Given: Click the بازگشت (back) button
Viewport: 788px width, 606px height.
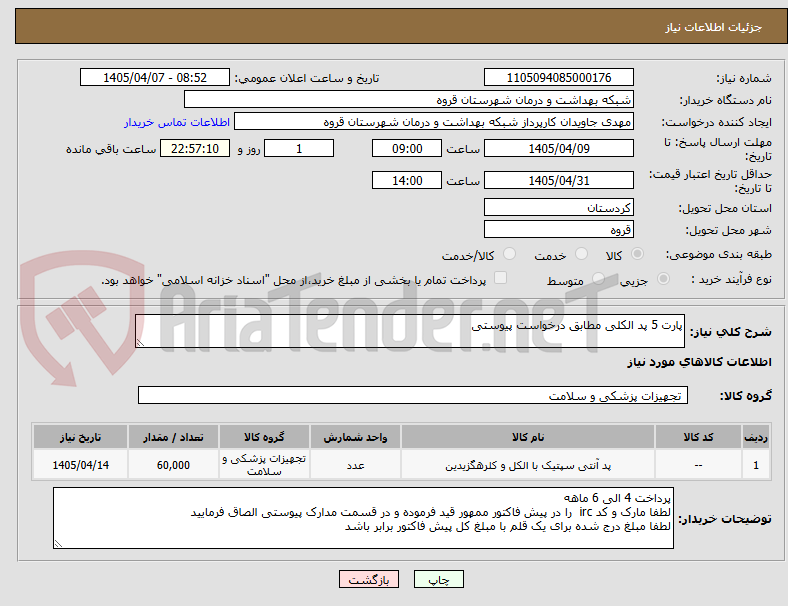Looking at the screenshot, I should point(369,579).
